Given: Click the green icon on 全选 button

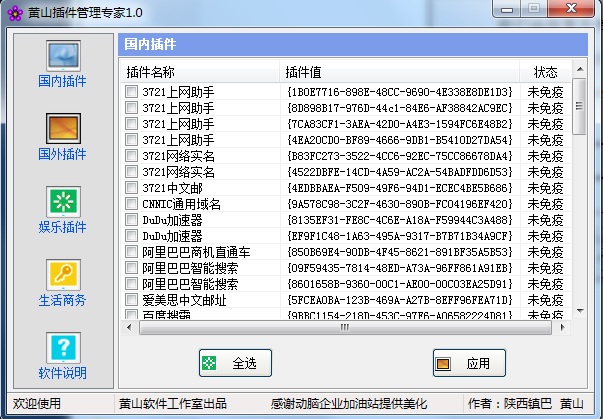Looking at the screenshot, I should click(208, 363).
